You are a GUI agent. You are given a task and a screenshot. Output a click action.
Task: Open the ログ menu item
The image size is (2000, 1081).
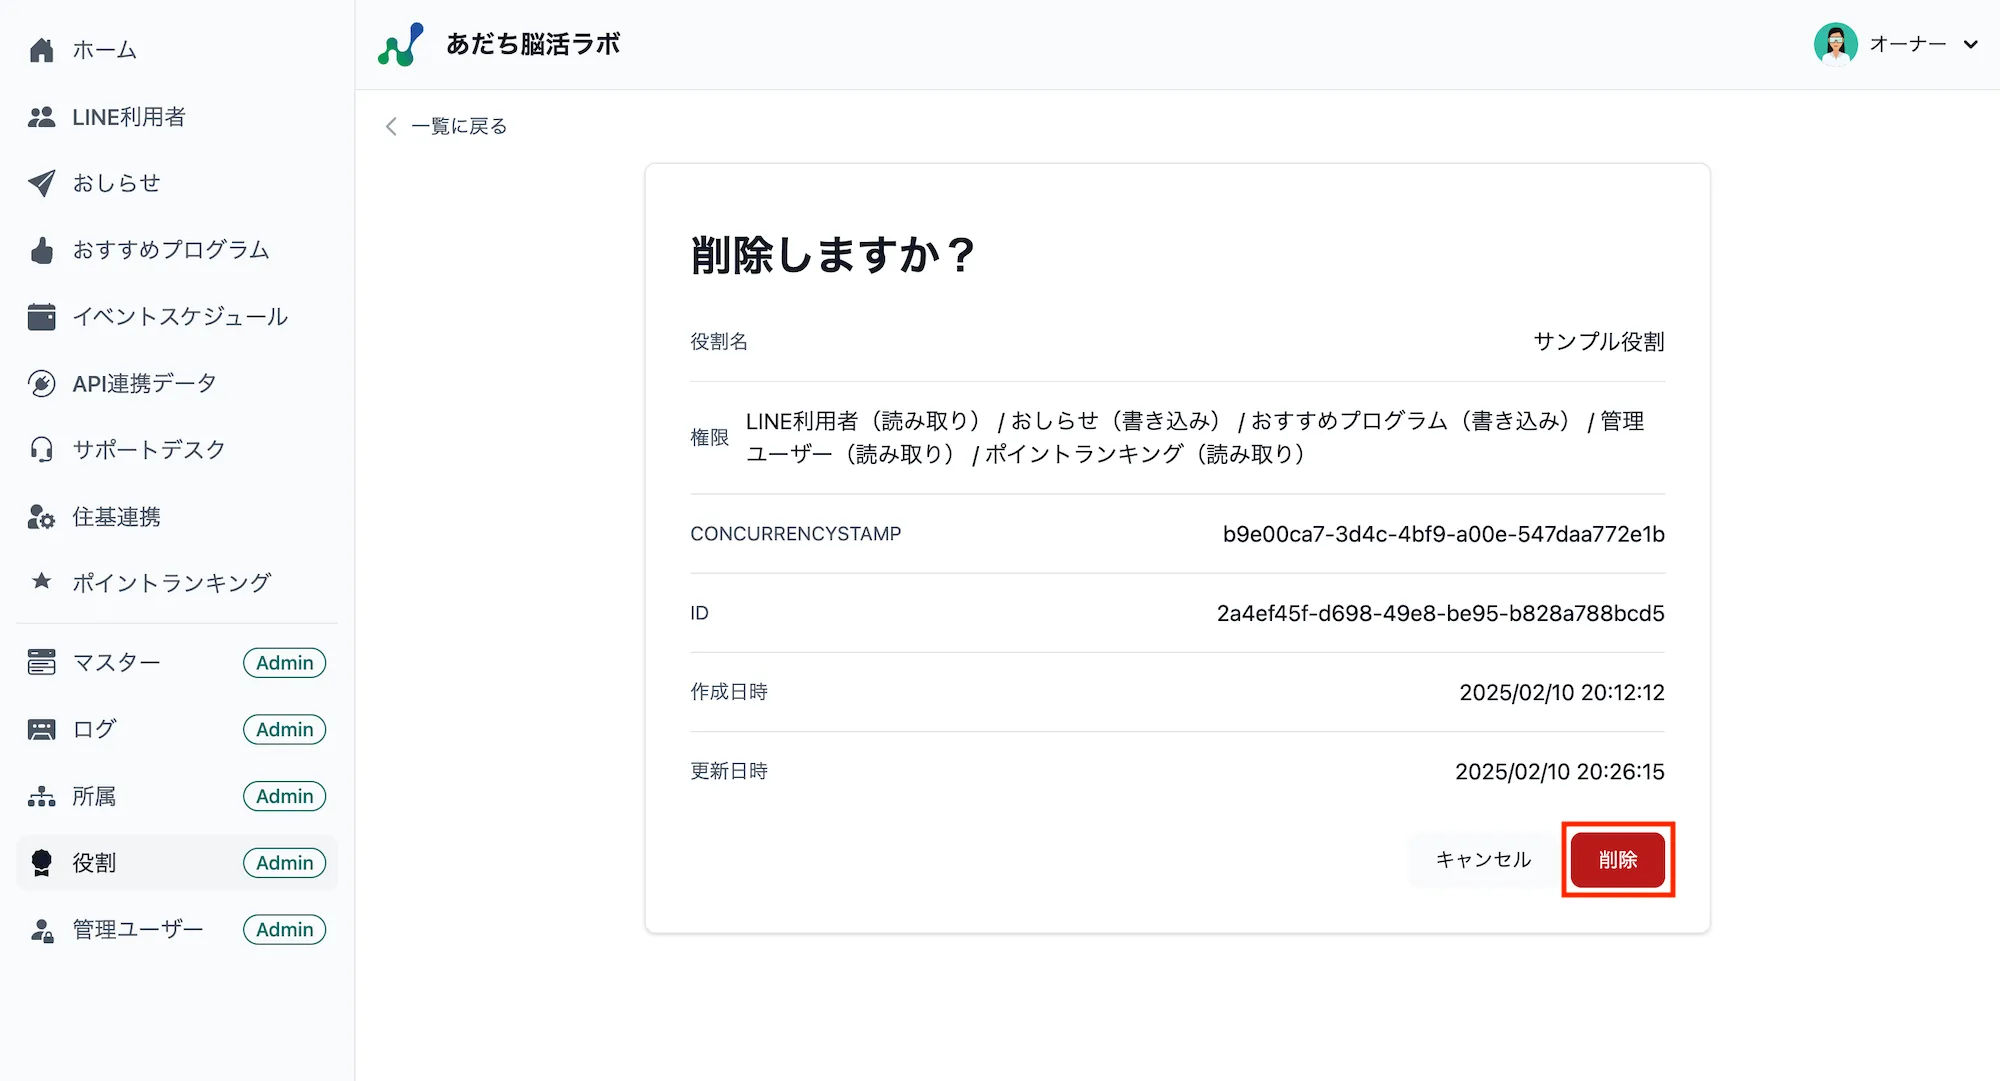[x=94, y=730]
